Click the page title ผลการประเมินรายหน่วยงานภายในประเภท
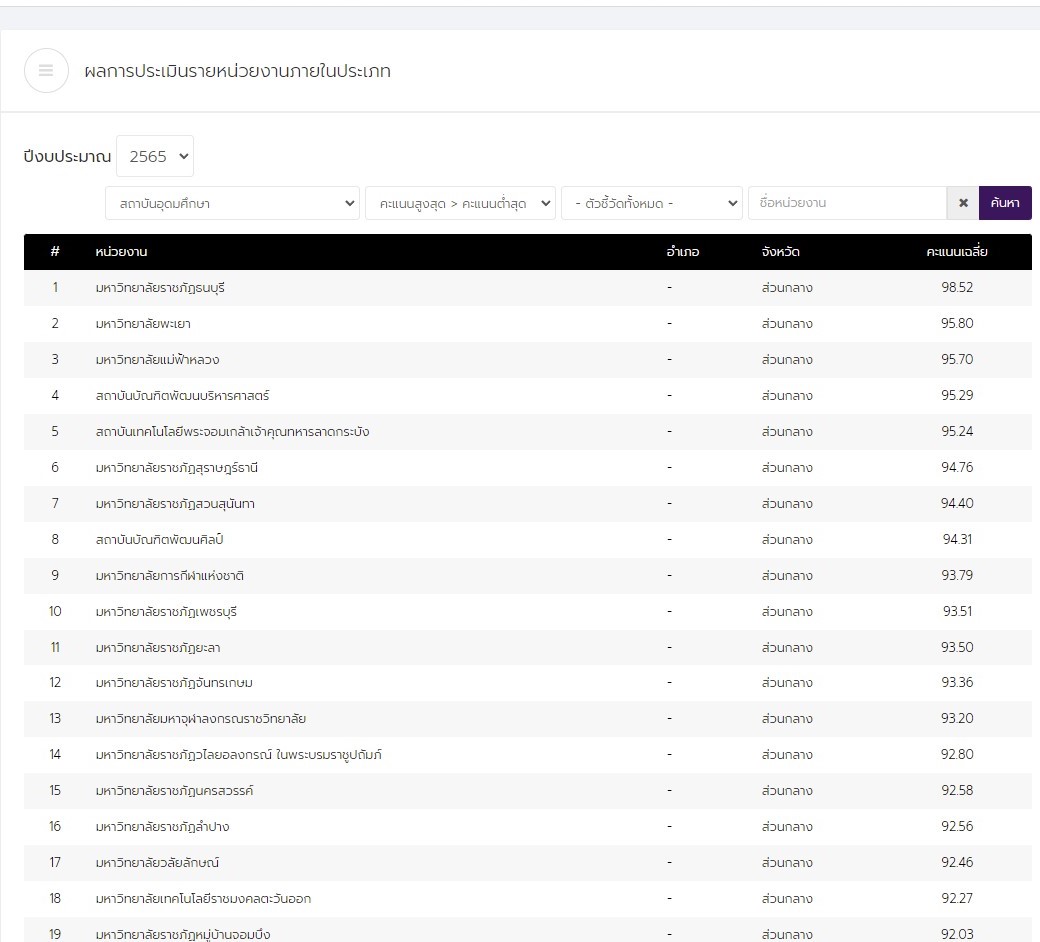Screen dimensions: 1040x942 pos(237,71)
